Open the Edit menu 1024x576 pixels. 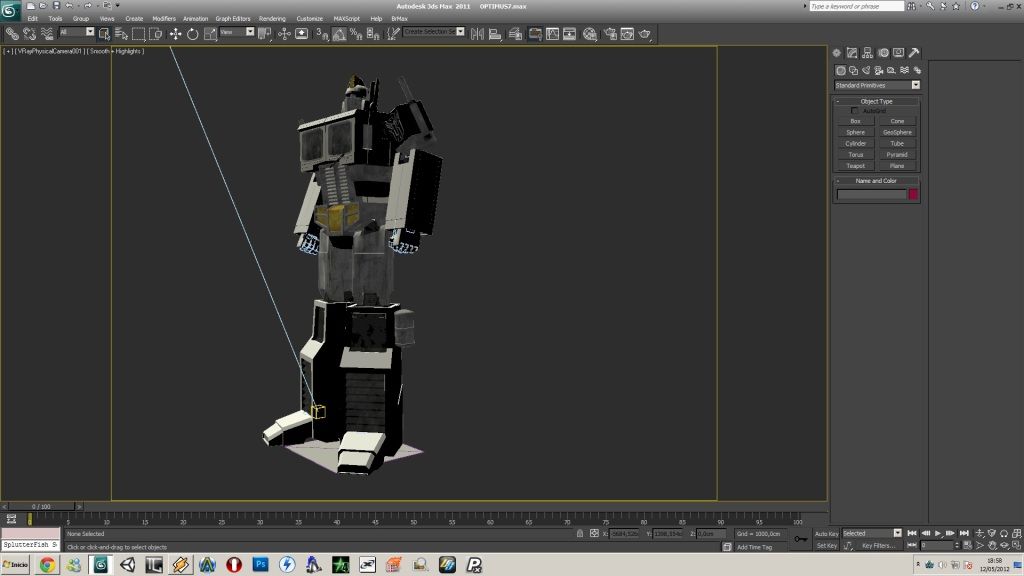pos(33,19)
